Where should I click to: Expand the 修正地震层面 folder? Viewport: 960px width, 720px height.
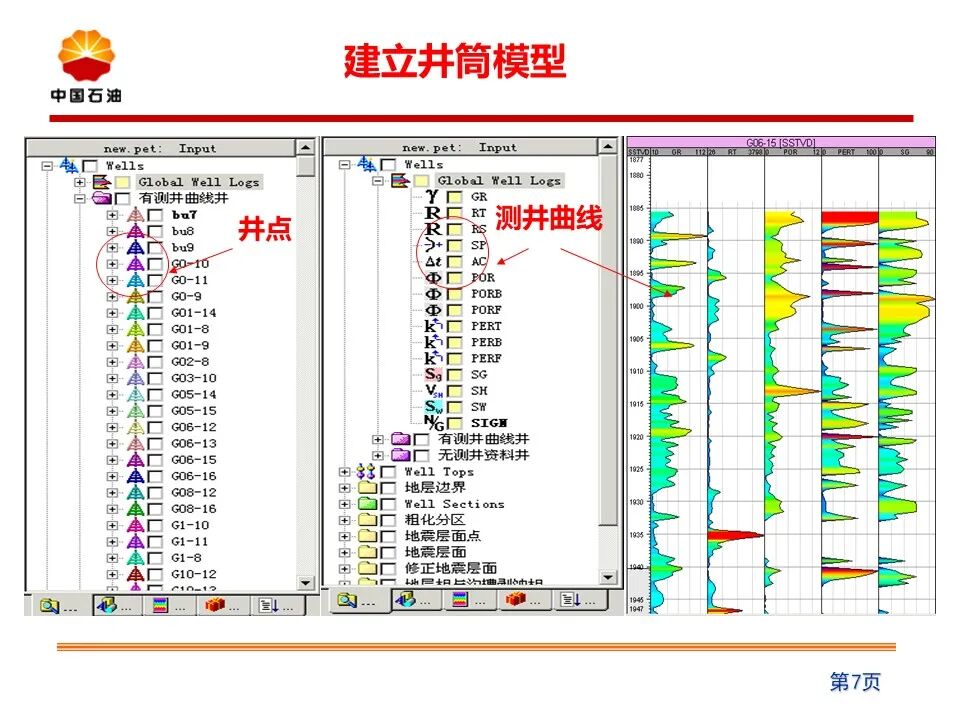click(345, 568)
